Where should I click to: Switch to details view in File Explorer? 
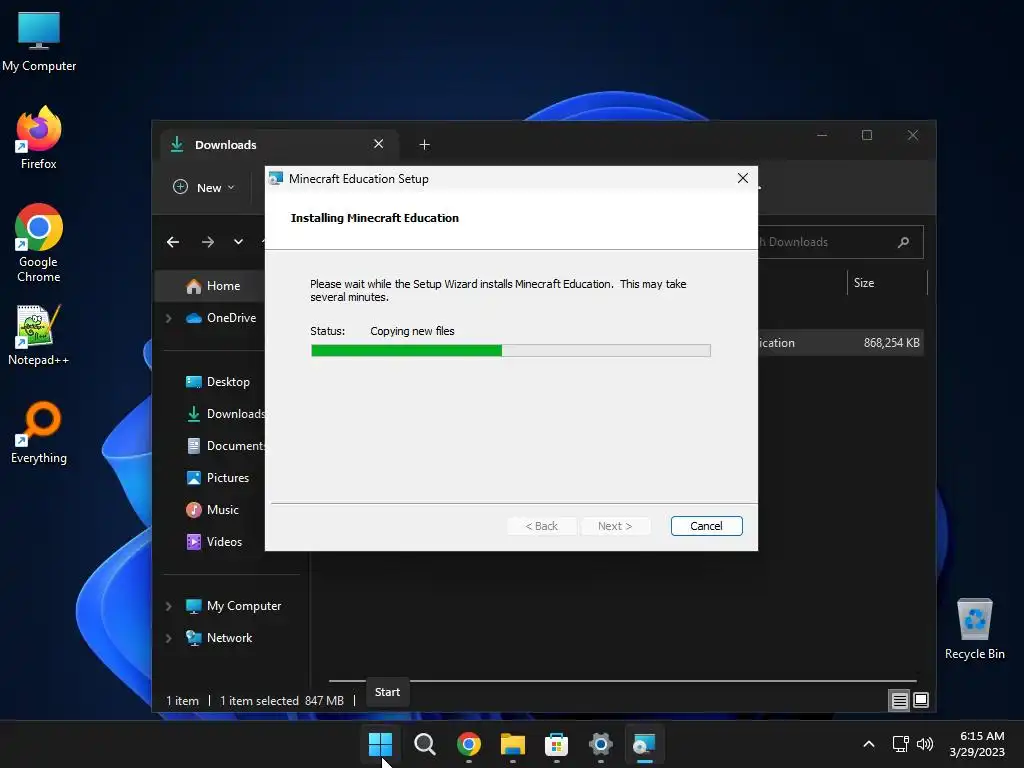point(899,701)
